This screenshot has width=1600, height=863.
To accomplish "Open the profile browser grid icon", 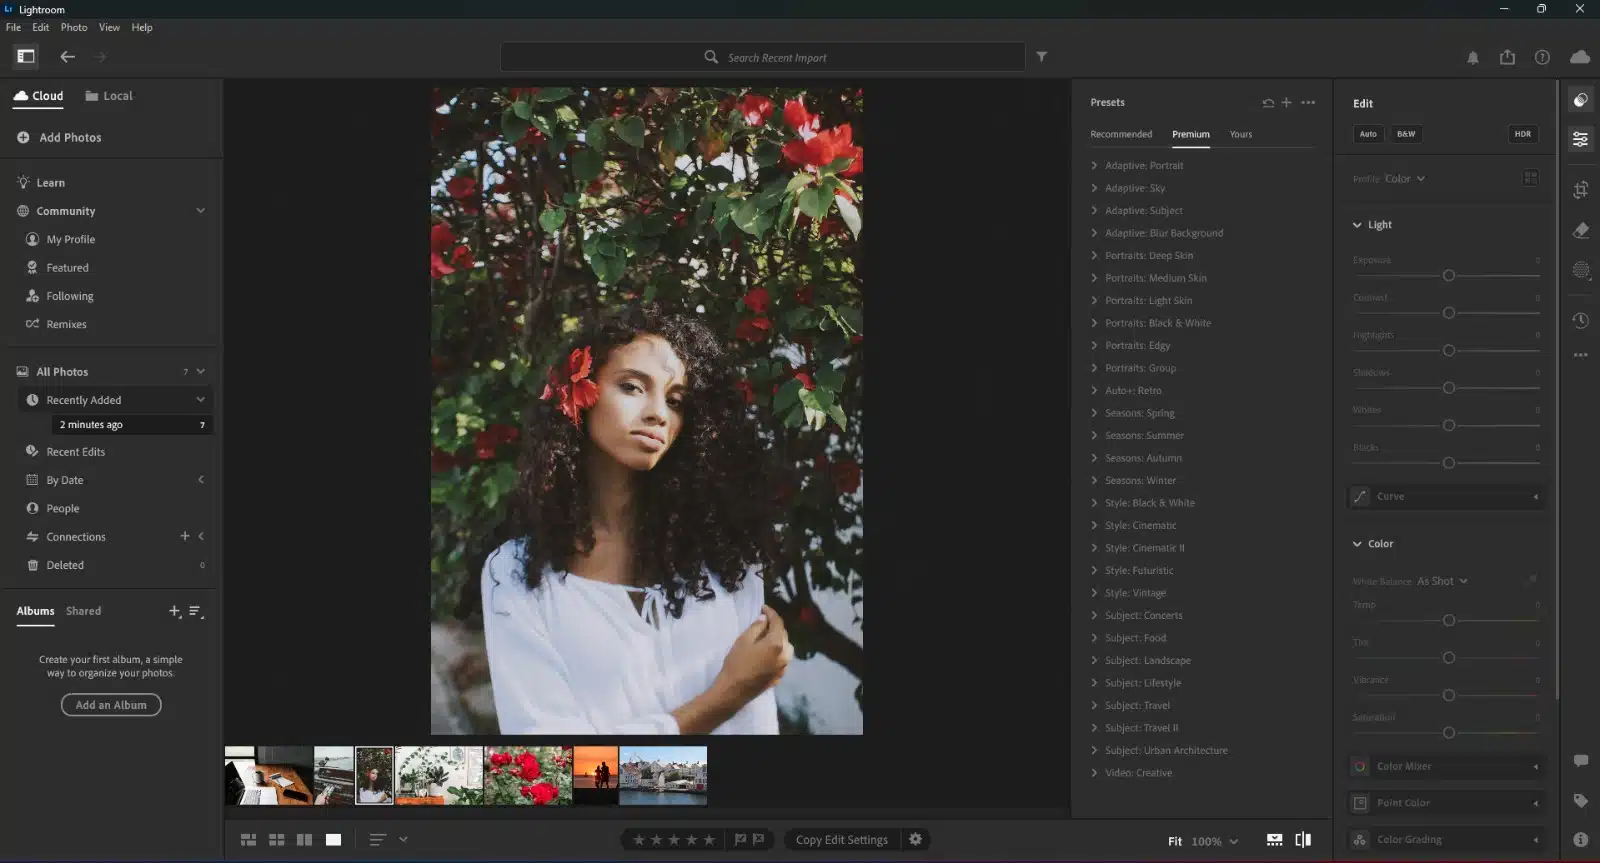I will click(1530, 178).
